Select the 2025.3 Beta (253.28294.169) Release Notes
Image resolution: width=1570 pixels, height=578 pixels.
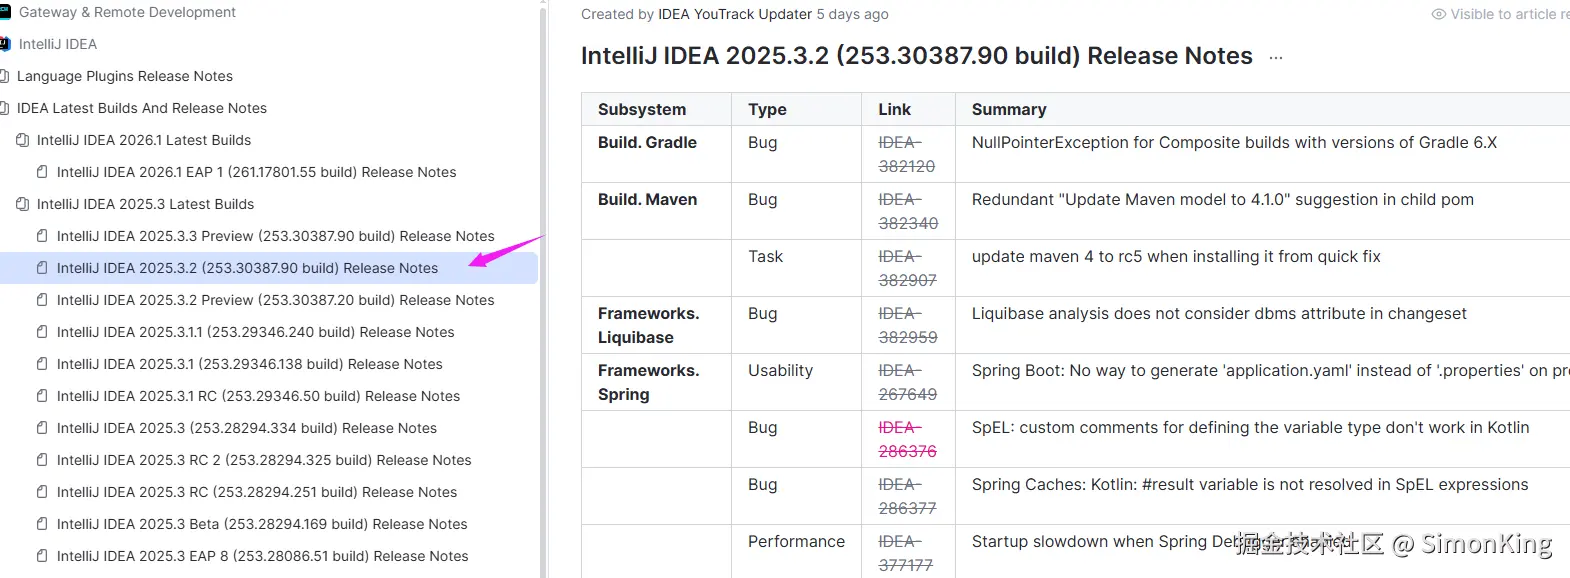262,524
